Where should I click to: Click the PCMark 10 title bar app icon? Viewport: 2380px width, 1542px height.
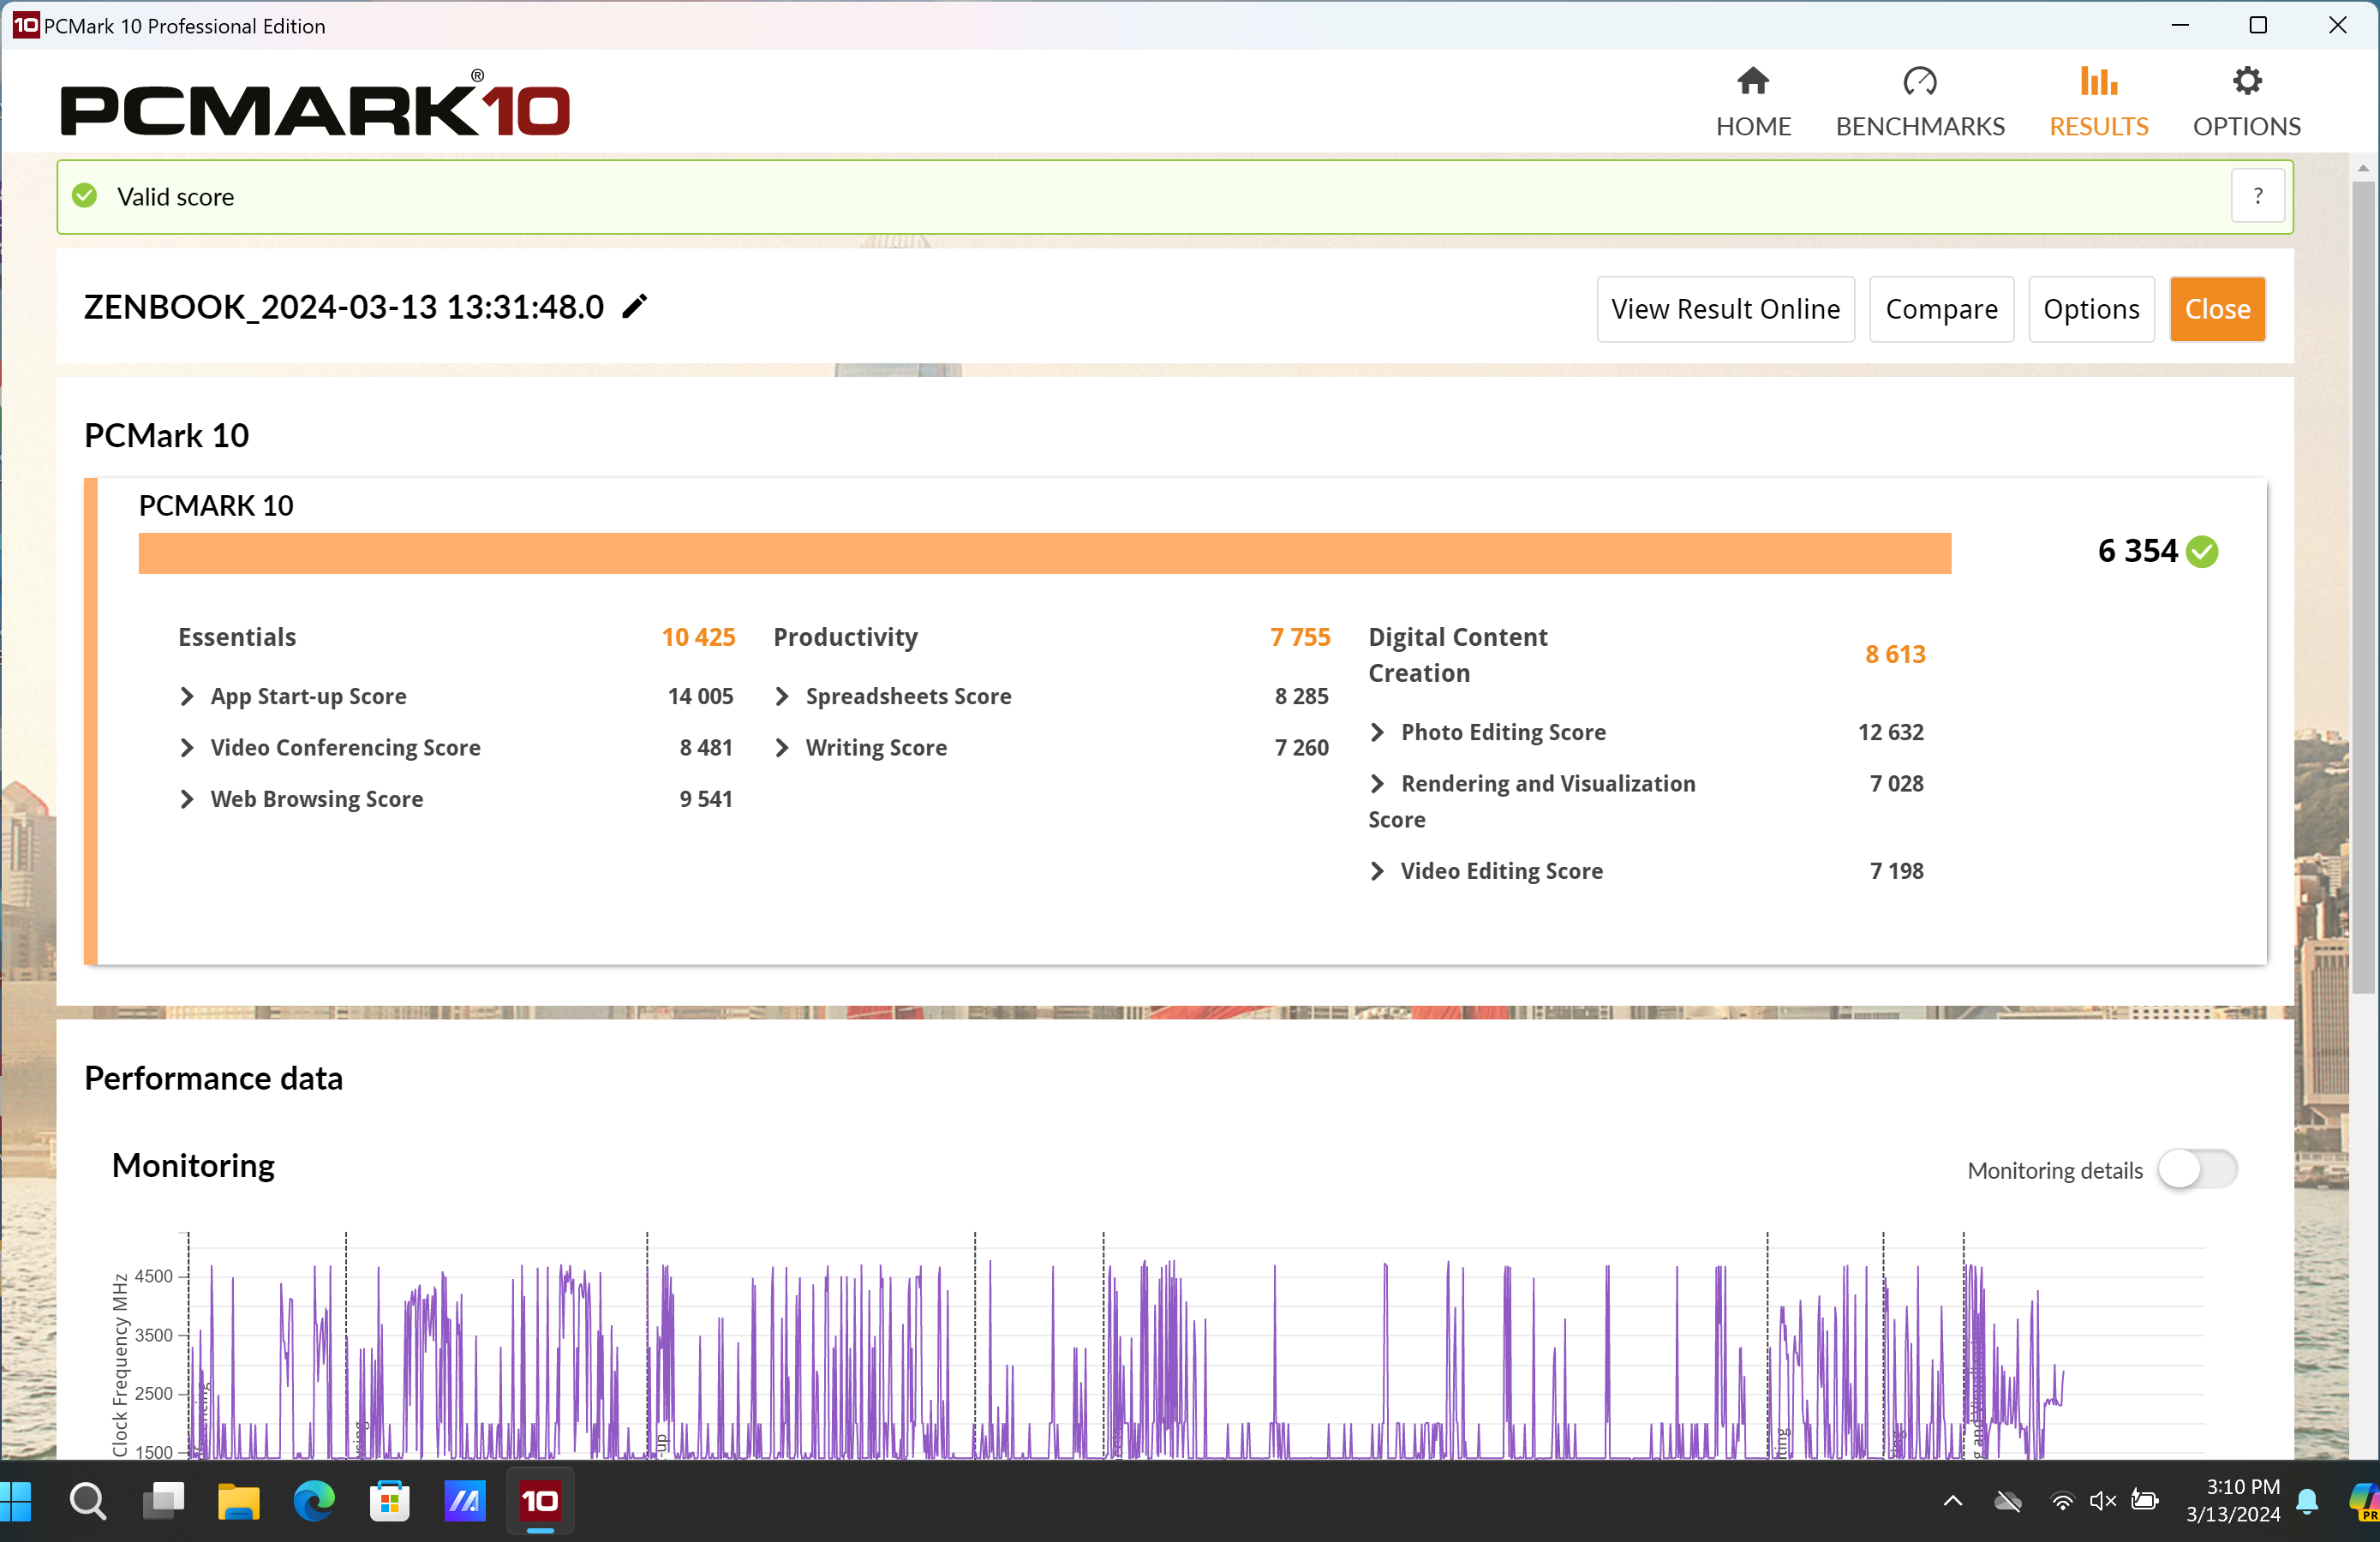[26, 25]
